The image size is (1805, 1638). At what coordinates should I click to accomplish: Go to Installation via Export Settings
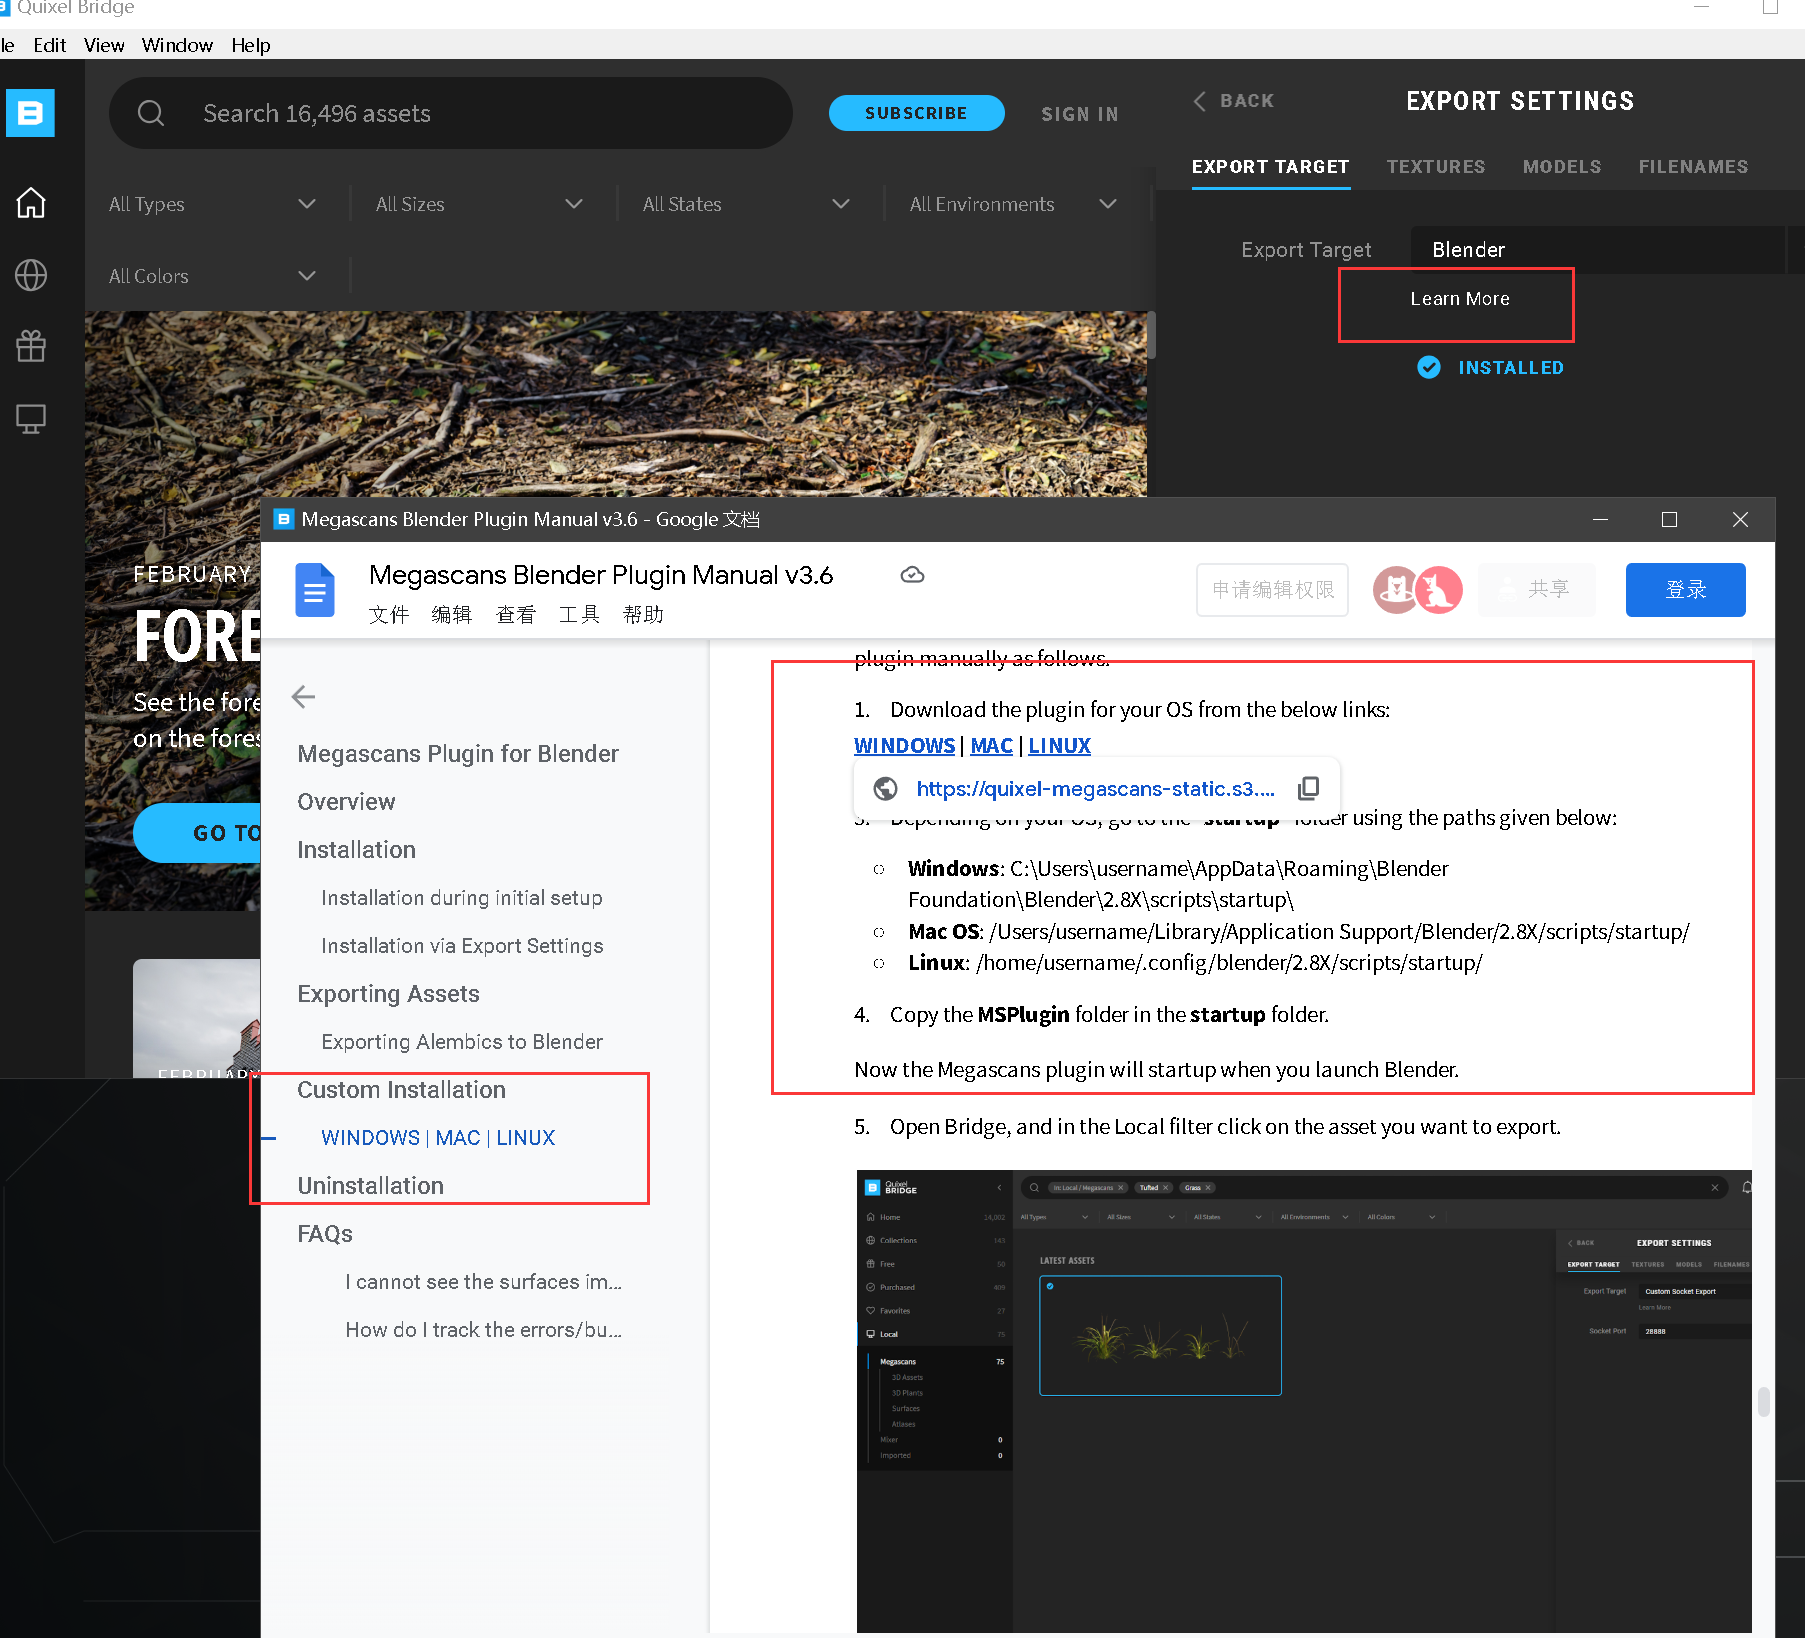pos(461,946)
